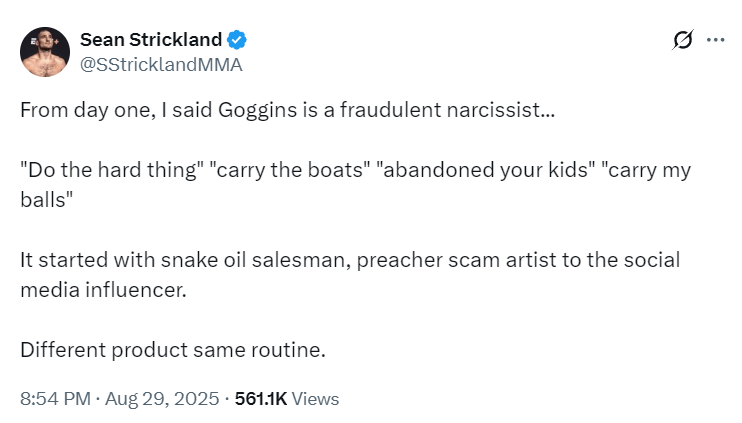Click the Sean Strickland display name
The image size is (742, 423).
pos(150,41)
